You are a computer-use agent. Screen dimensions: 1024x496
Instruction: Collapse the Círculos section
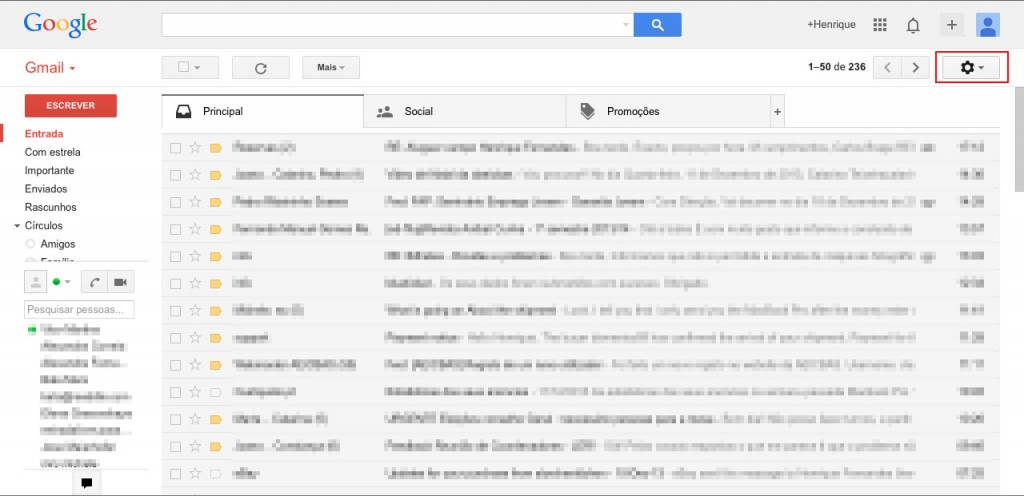tap(17, 226)
